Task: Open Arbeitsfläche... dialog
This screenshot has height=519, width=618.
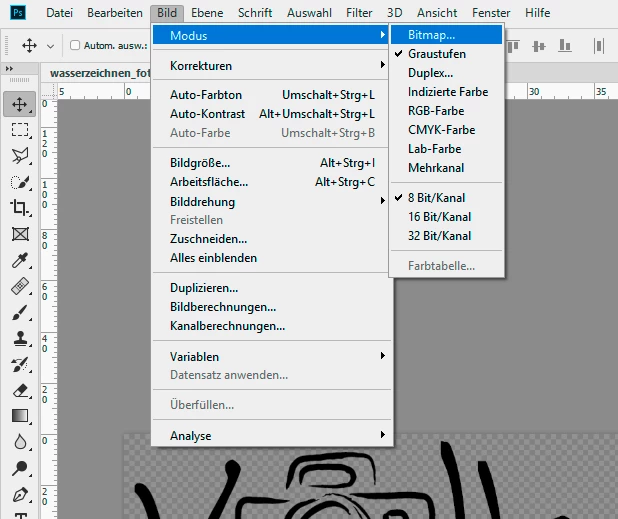Action: [x=270, y=182]
